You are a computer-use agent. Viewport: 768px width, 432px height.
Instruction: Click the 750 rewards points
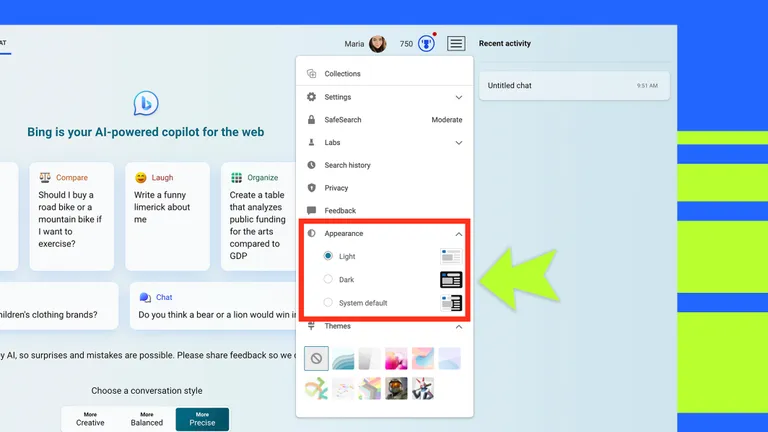(x=406, y=44)
